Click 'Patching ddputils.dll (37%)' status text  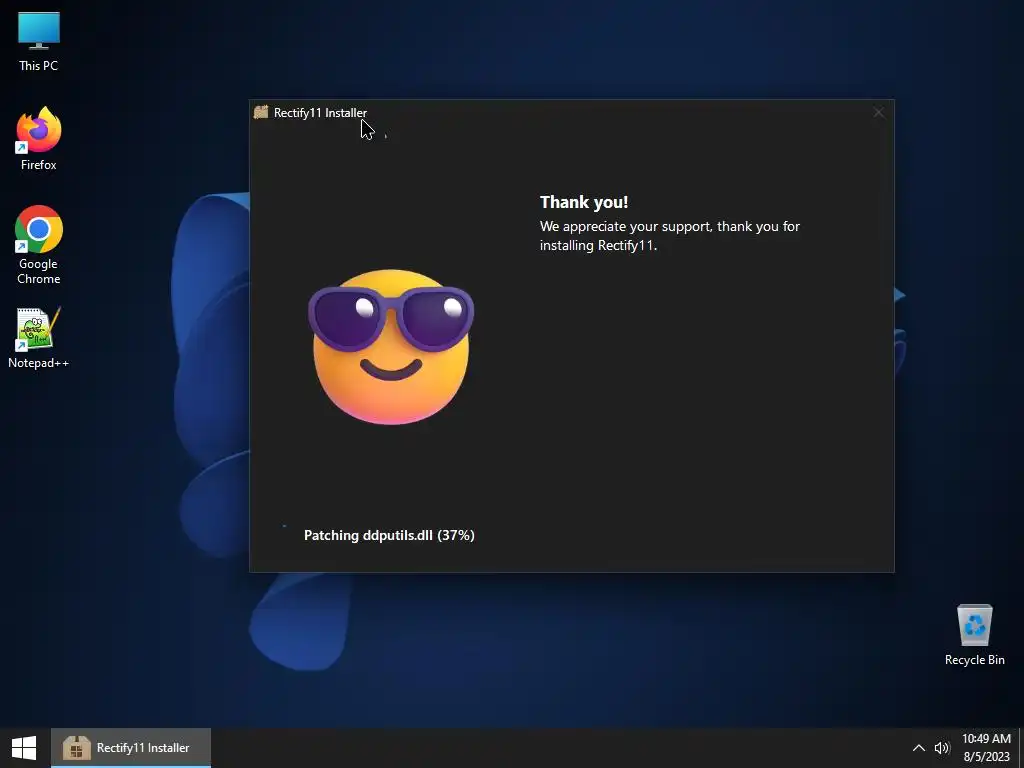click(389, 535)
